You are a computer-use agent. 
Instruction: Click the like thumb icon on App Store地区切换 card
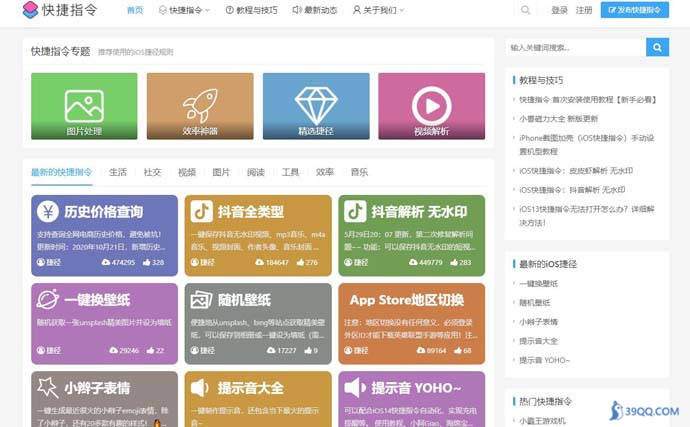(458, 350)
